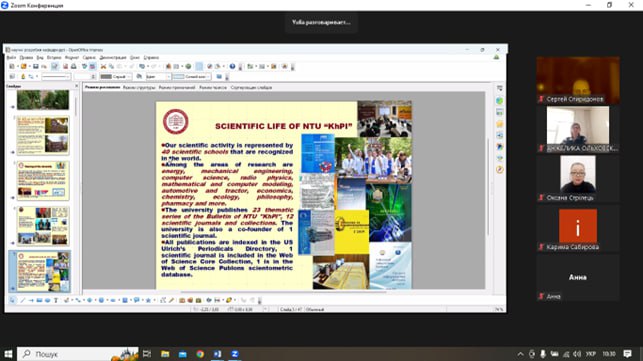Click the slide counter in status bar
Viewport: 643px width, 361px height.
click(x=291, y=309)
